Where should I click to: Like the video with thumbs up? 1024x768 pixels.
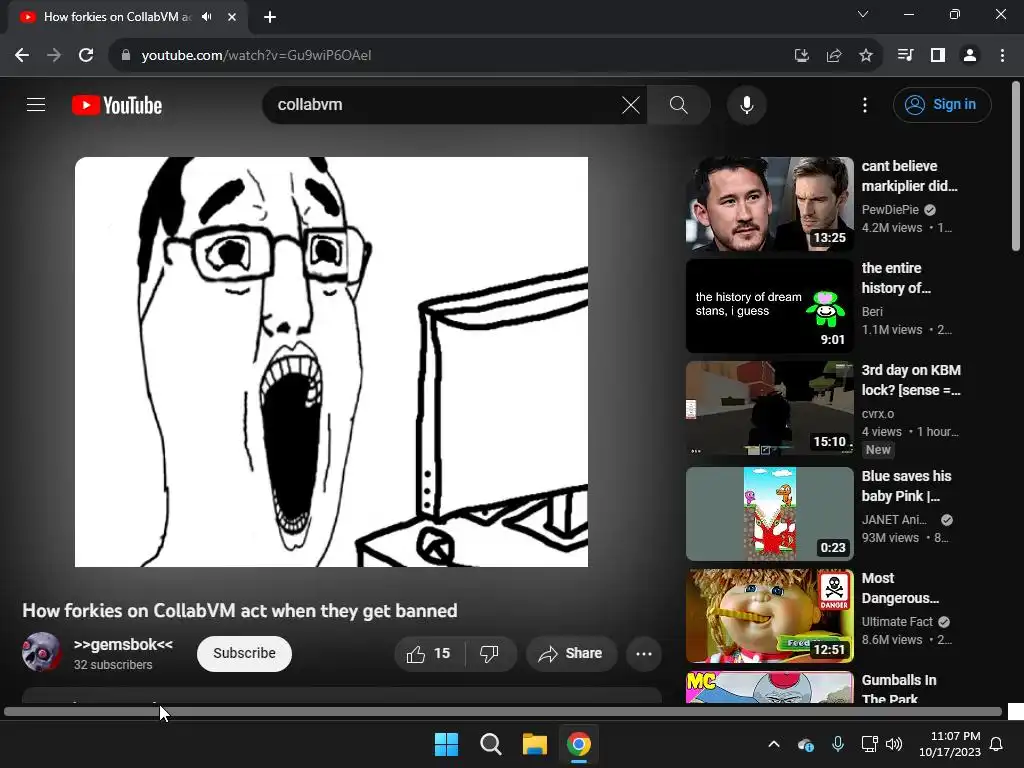pos(429,654)
